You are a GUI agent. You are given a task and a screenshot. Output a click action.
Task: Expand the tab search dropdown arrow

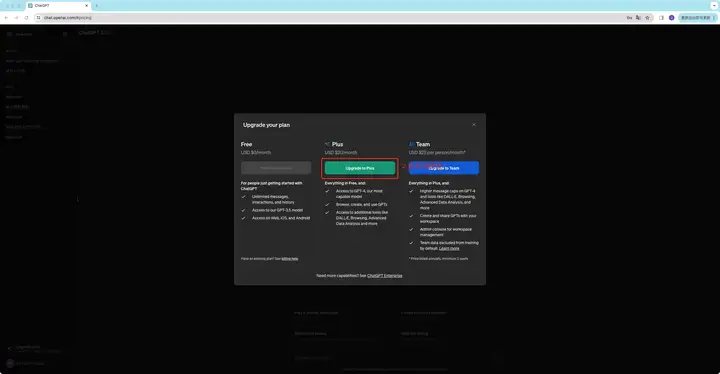714,6
